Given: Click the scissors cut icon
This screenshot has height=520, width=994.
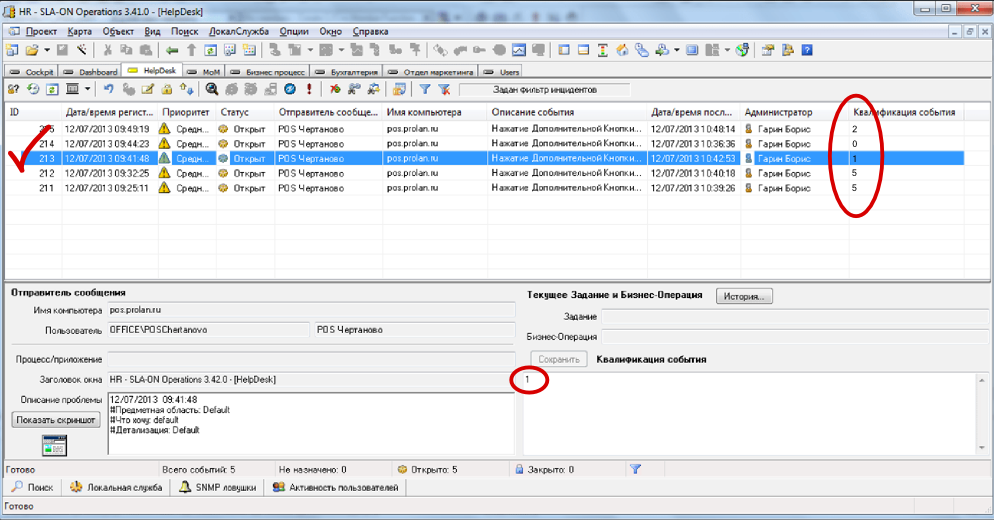Looking at the screenshot, I should pos(108,50).
